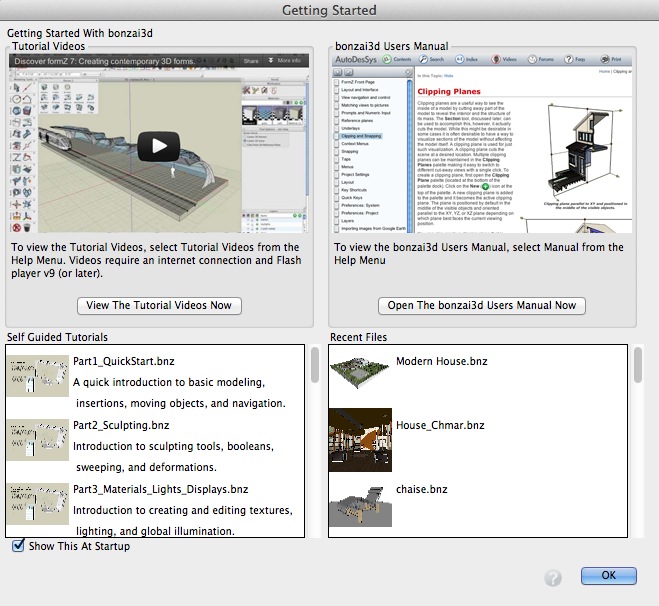
Task: Open More info on the video preview
Action: pos(285,61)
